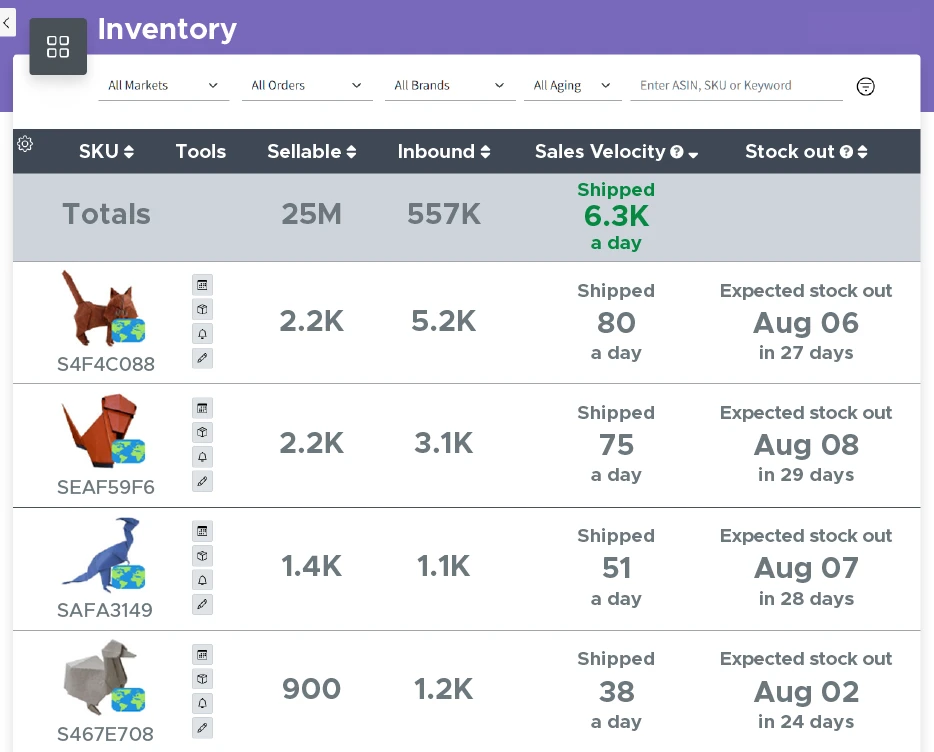Expand the All Brands dropdown
The width and height of the screenshot is (934, 752).
(450, 85)
